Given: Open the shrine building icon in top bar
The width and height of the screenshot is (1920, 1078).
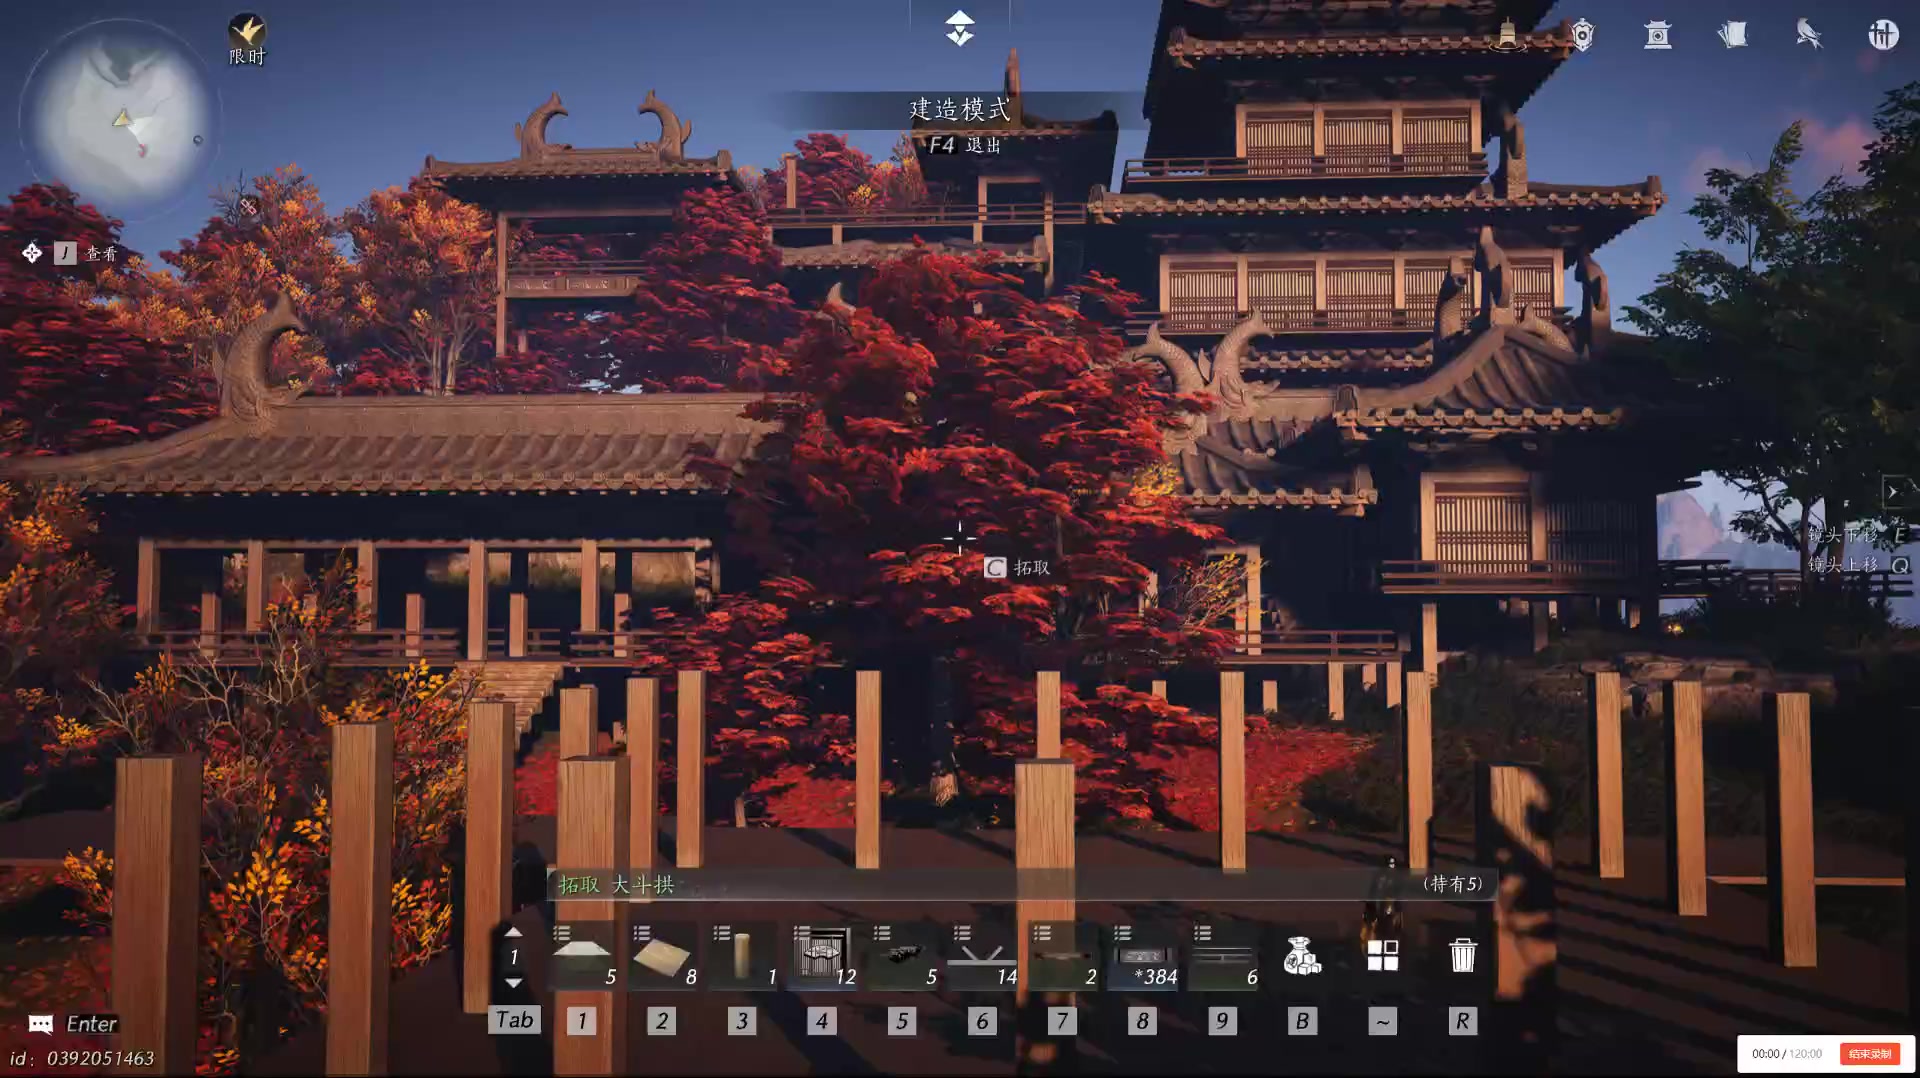Looking at the screenshot, I should tap(1658, 35).
